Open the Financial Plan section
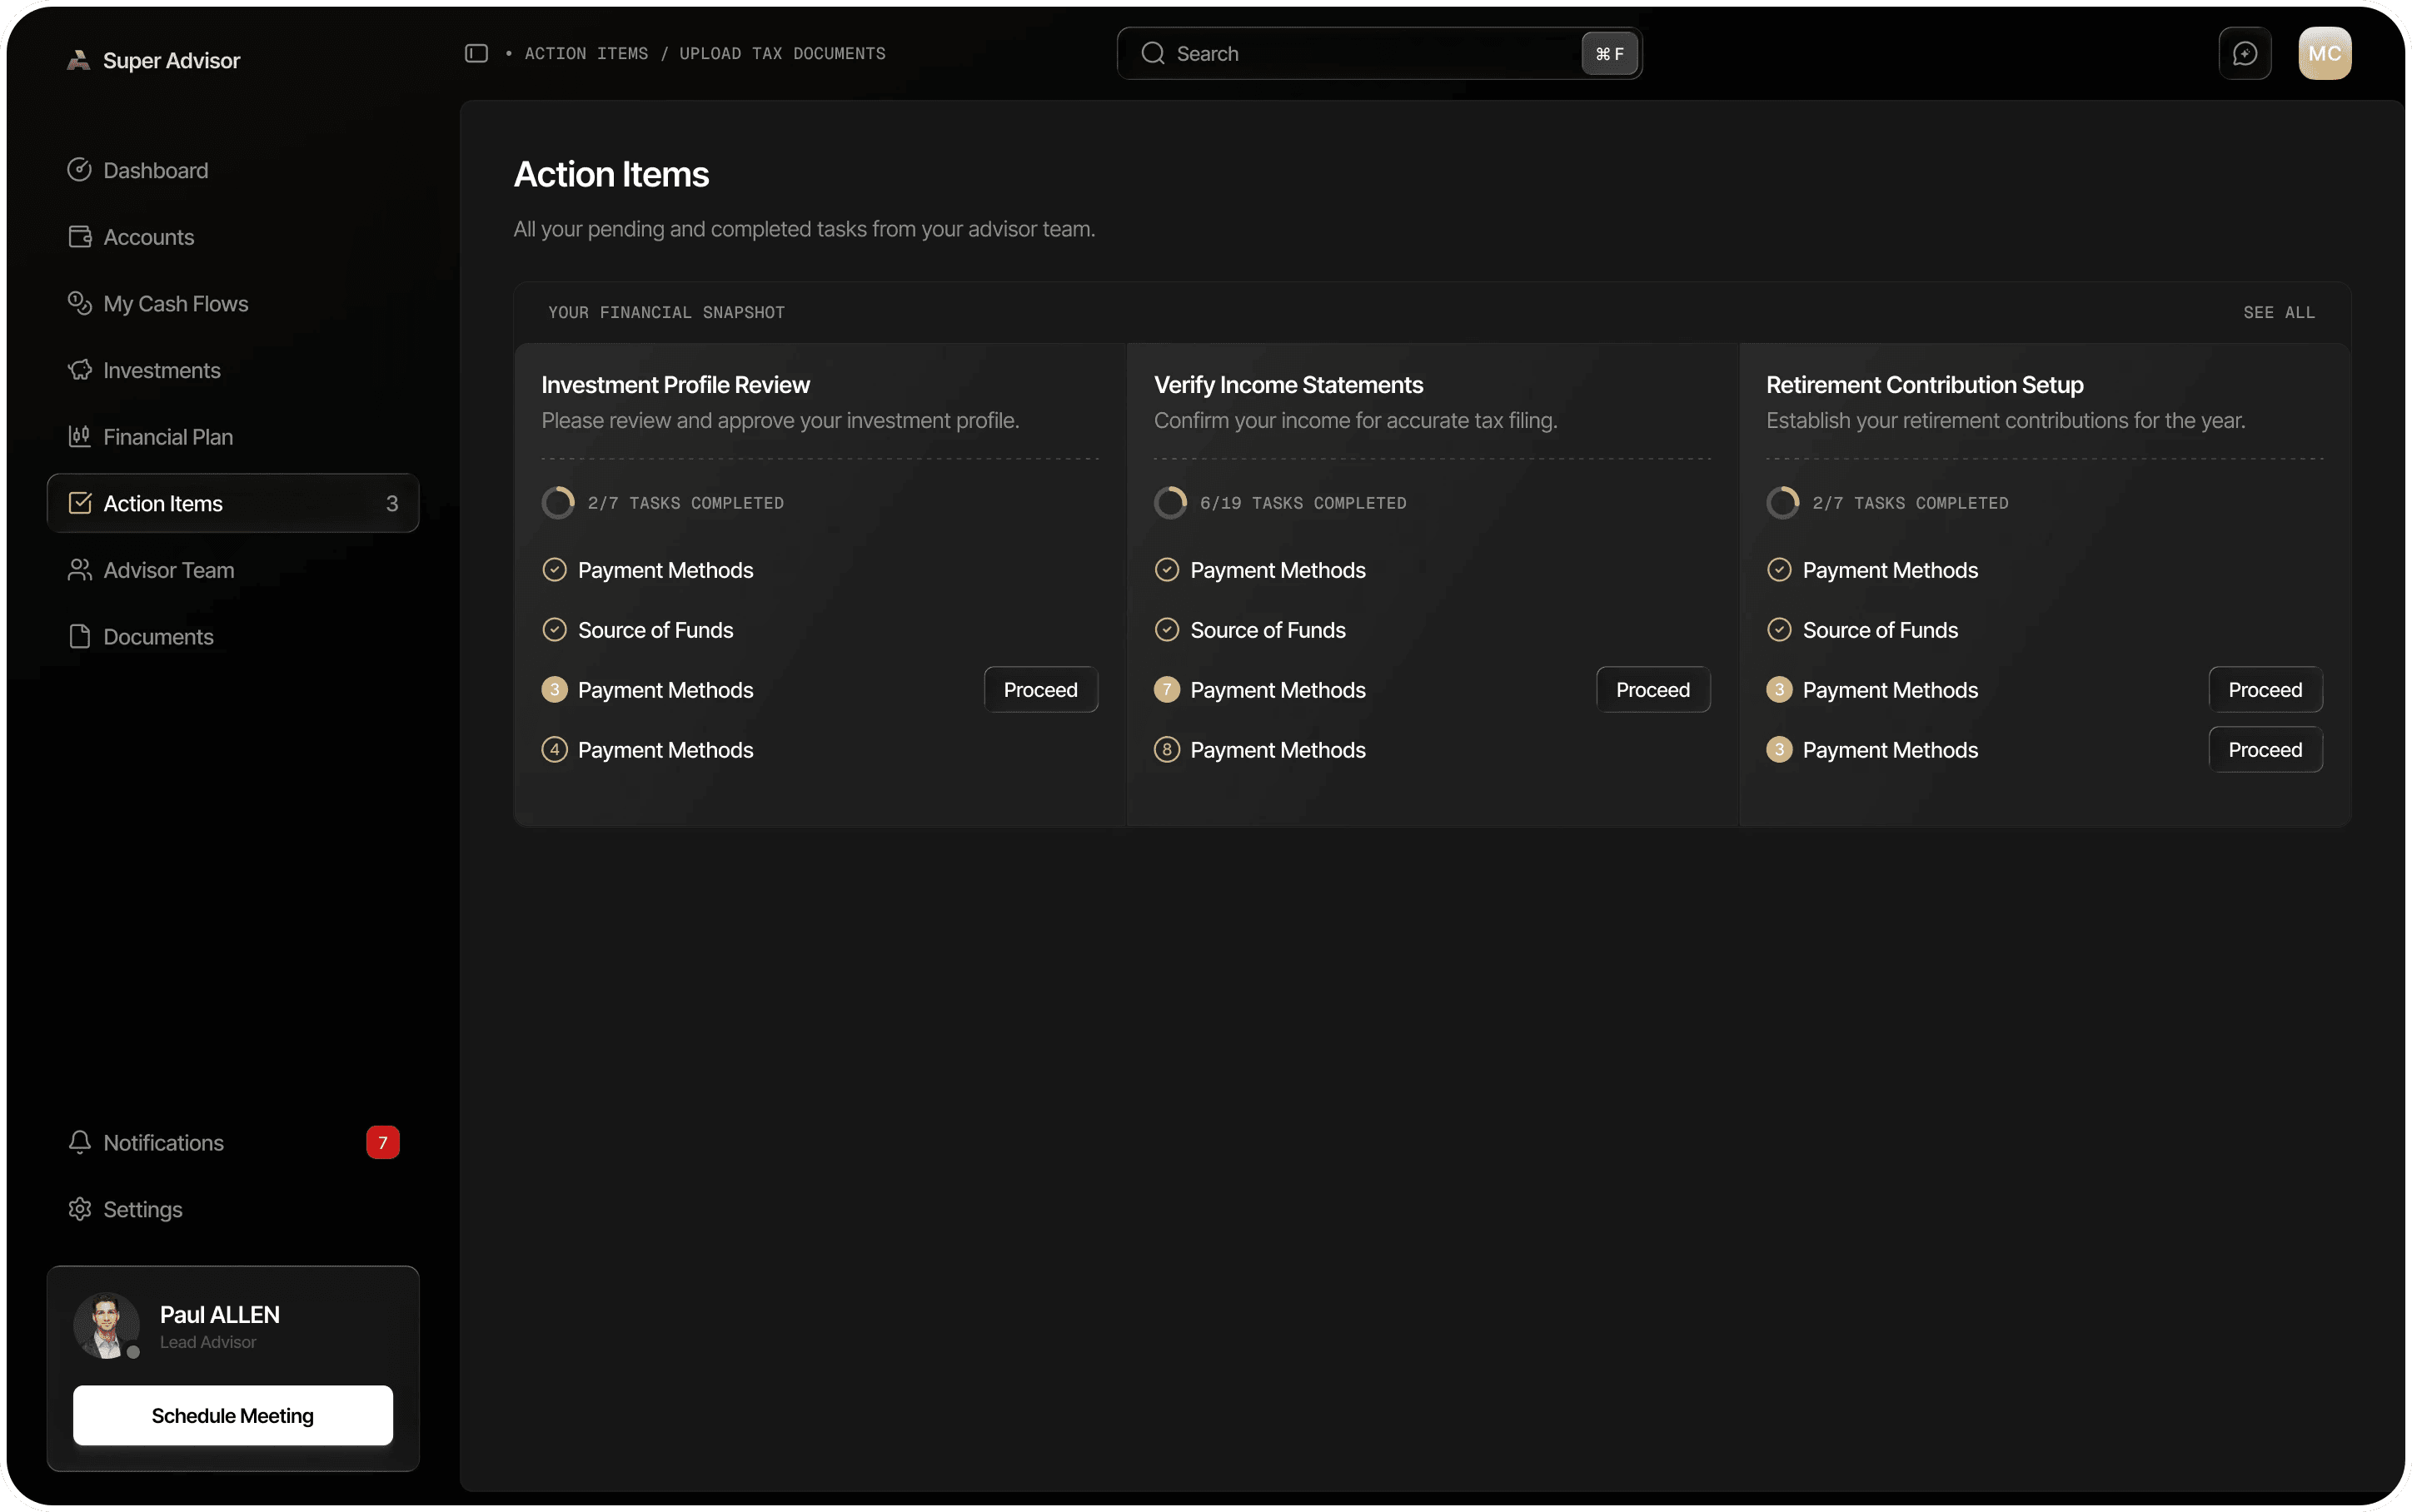The width and height of the screenshot is (2412, 1512). [232, 437]
